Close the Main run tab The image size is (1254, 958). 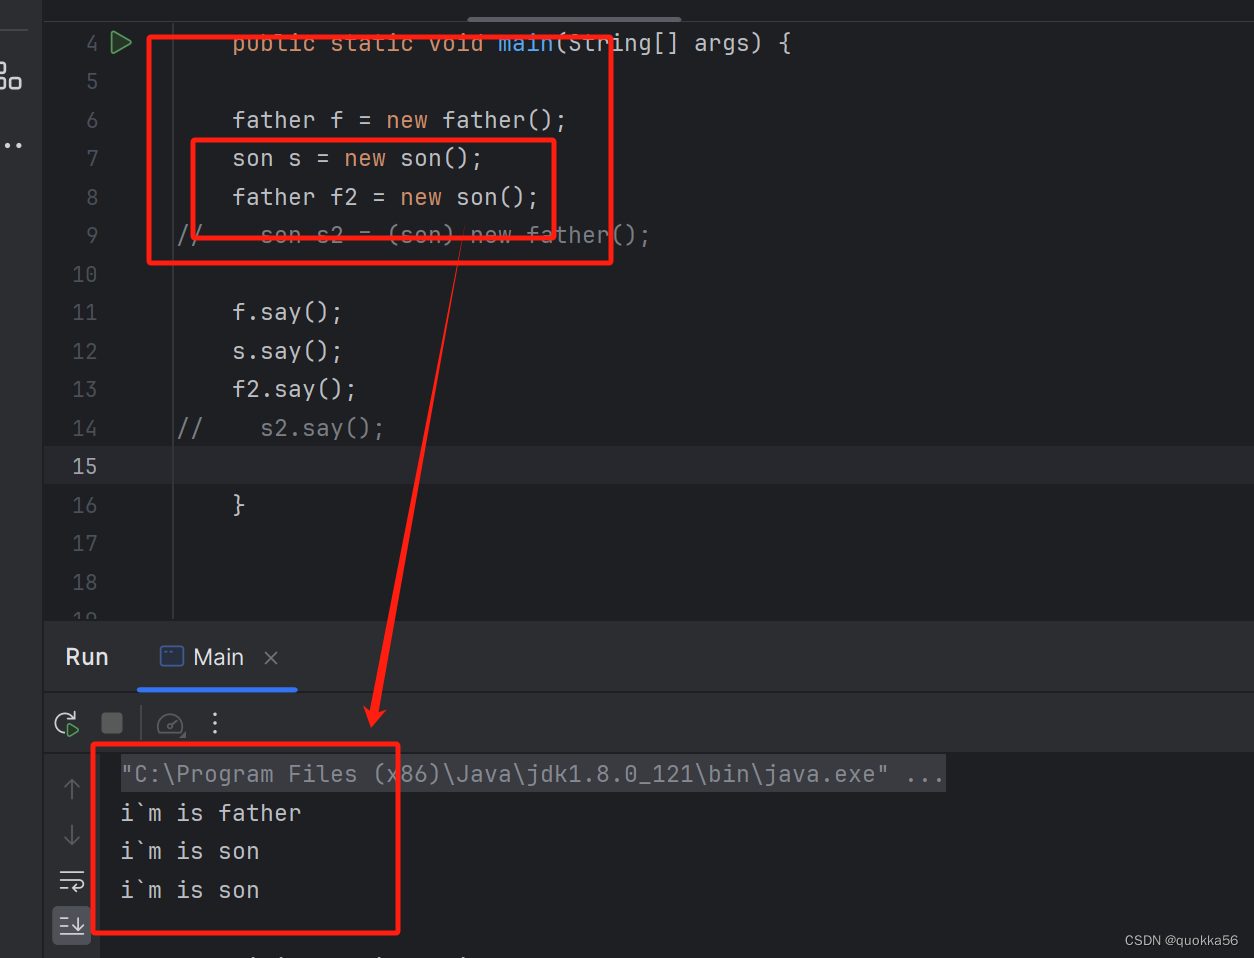(x=271, y=658)
